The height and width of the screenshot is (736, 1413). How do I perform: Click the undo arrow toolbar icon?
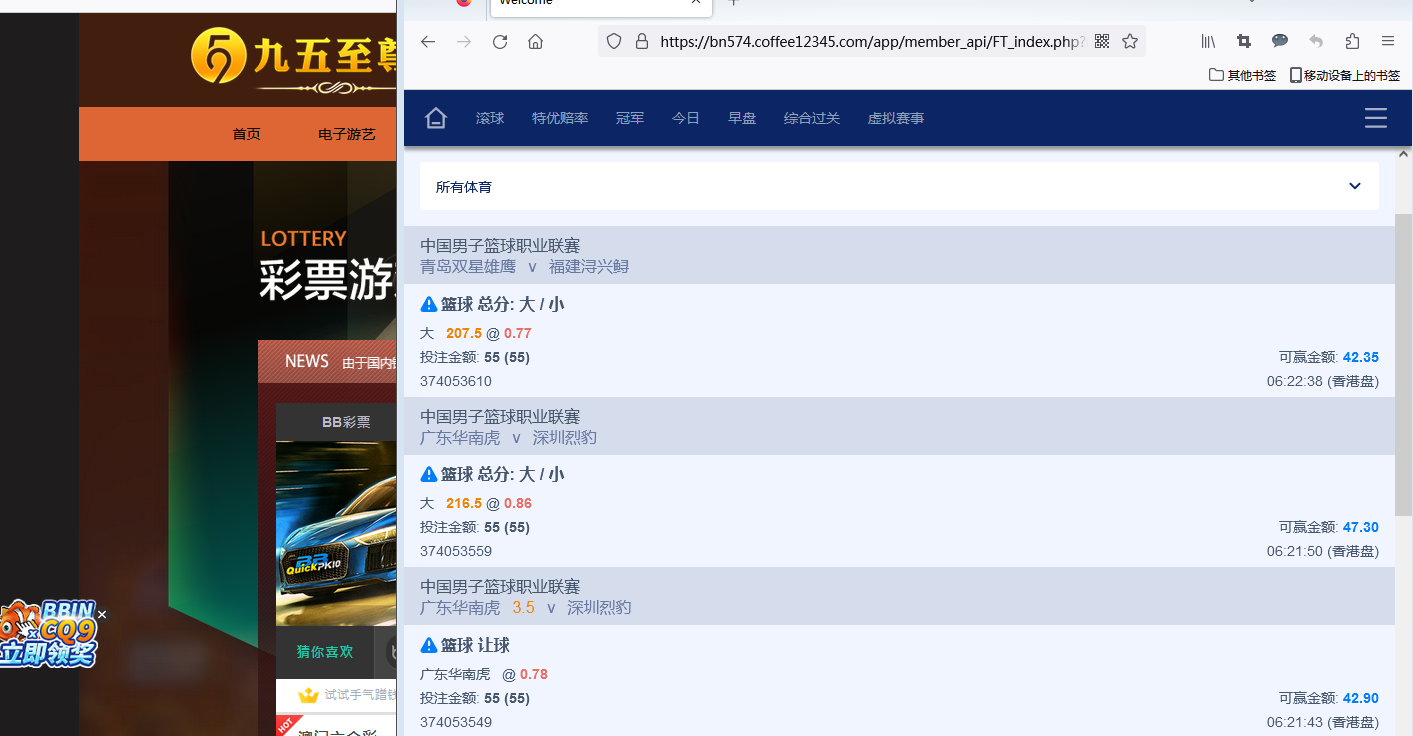point(1316,41)
